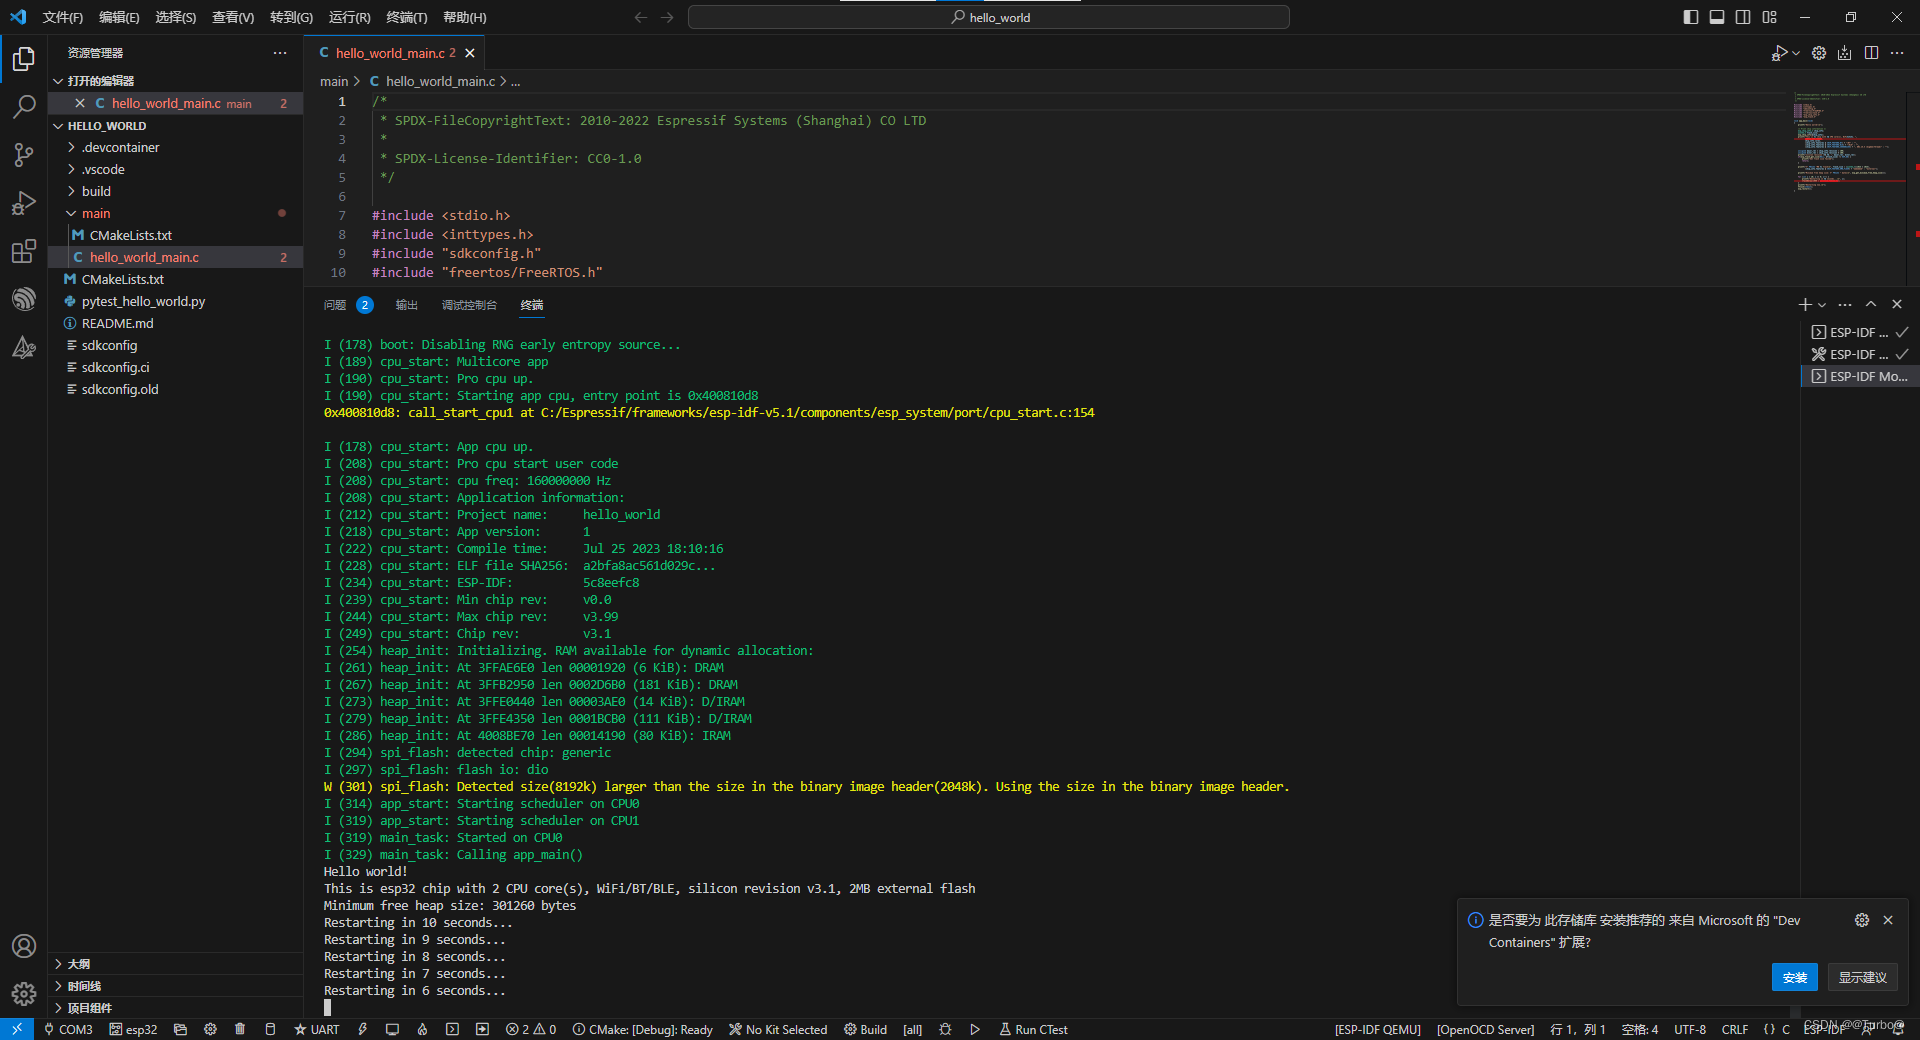Open the Manage gear in activity bar

[24, 994]
